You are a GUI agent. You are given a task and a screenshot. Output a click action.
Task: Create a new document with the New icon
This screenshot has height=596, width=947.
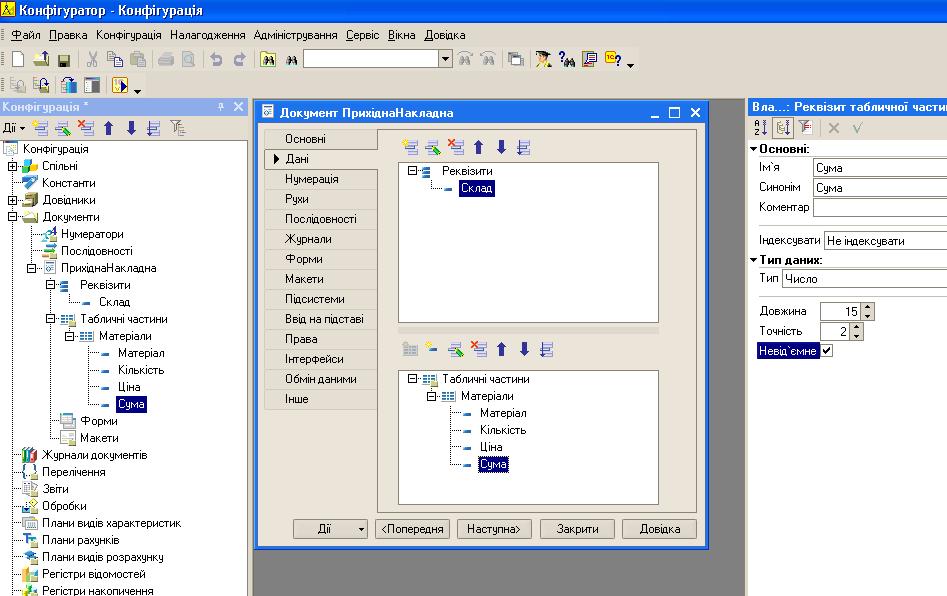[x=18, y=59]
